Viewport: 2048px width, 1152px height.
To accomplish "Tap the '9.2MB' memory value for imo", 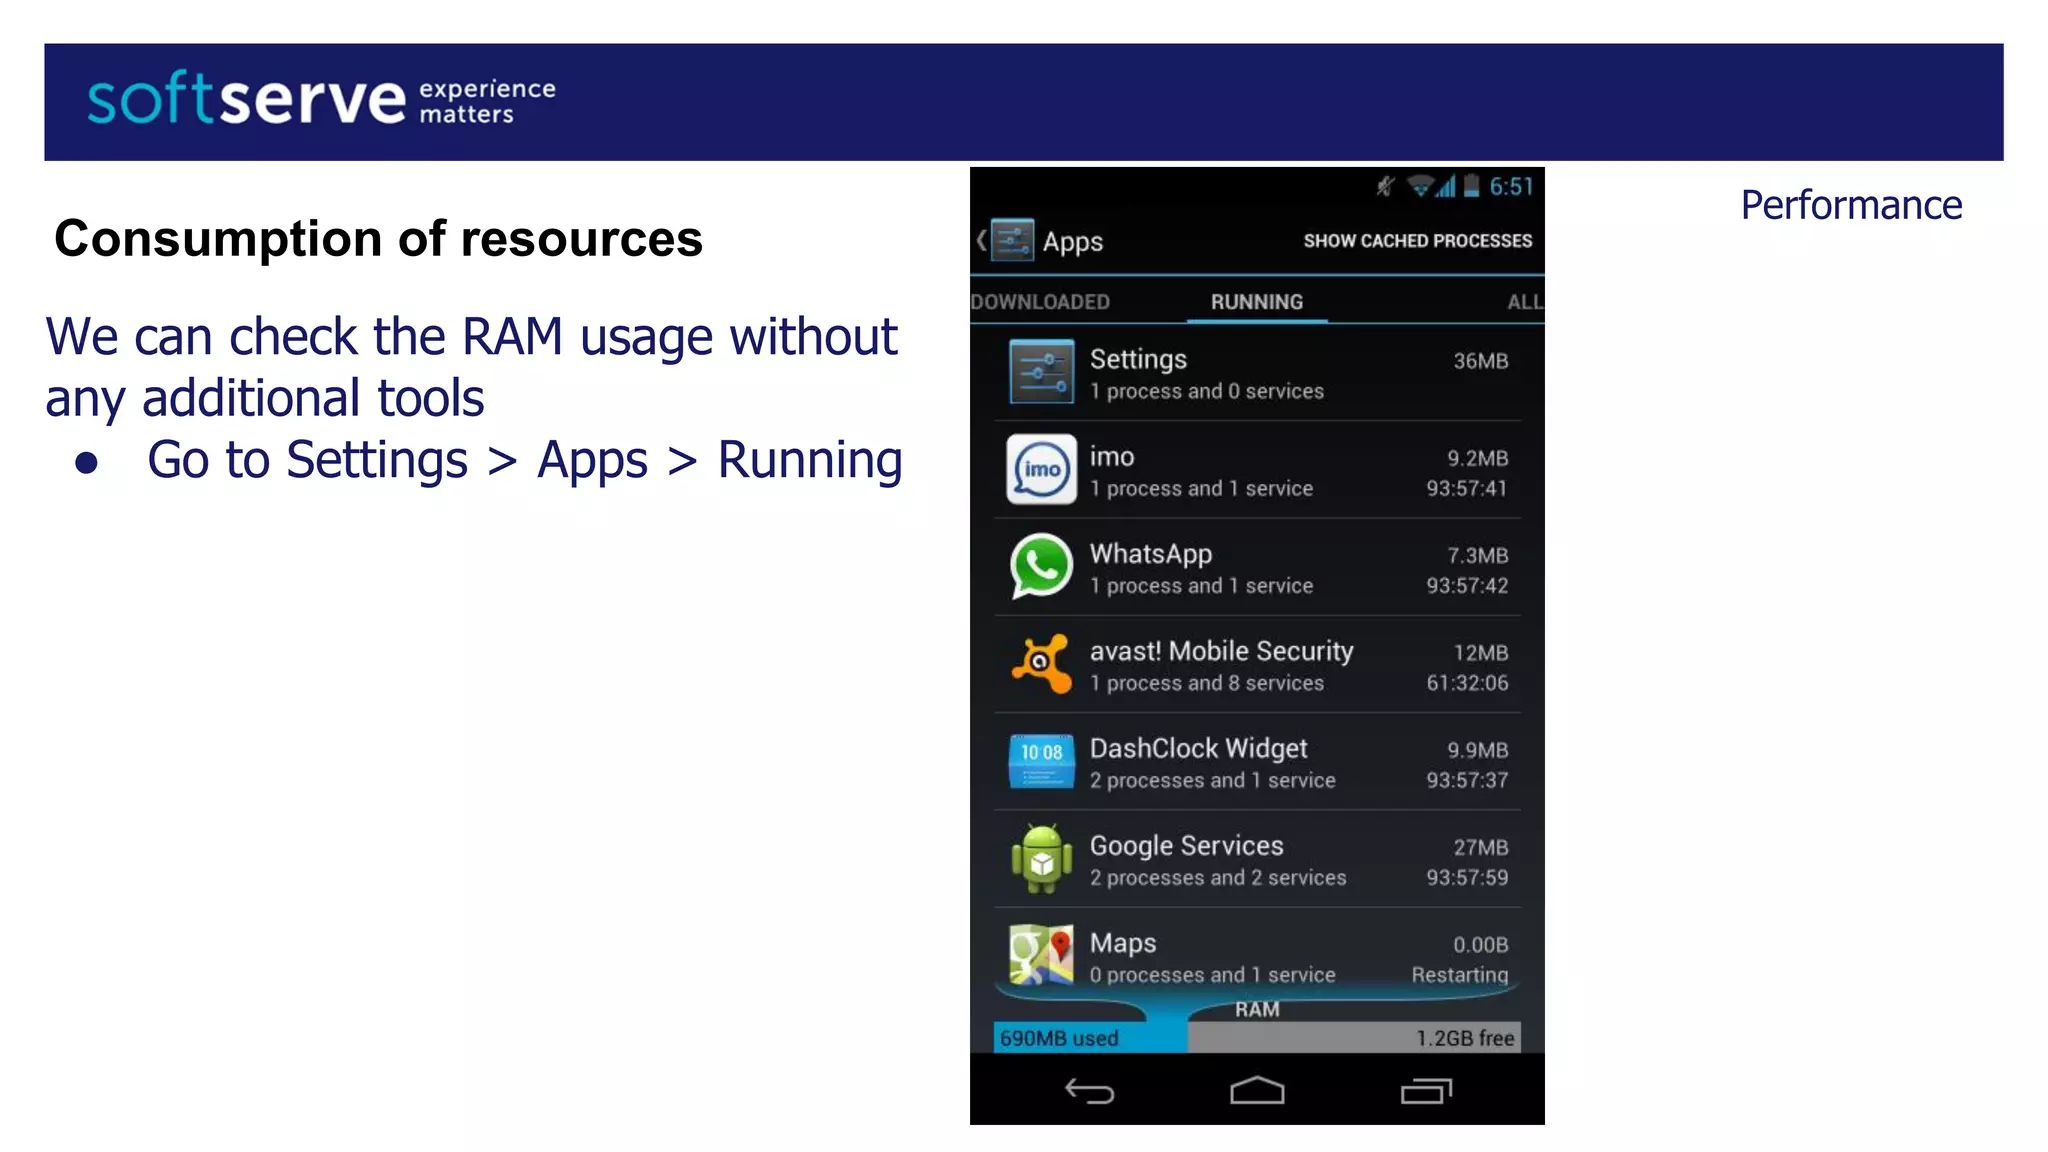I will (1477, 458).
